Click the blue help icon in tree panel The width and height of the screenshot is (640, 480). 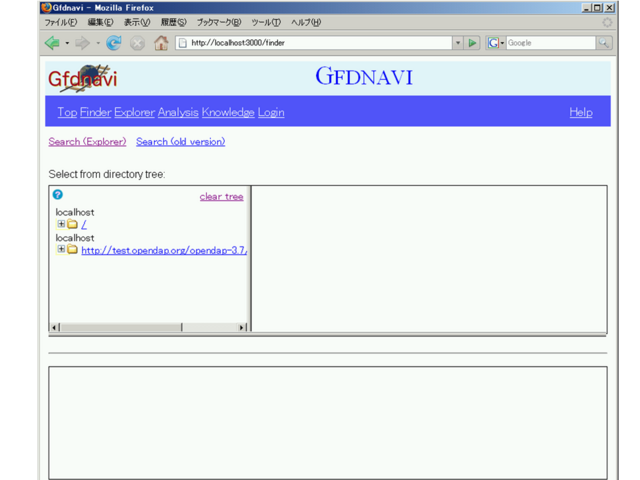(x=57, y=195)
